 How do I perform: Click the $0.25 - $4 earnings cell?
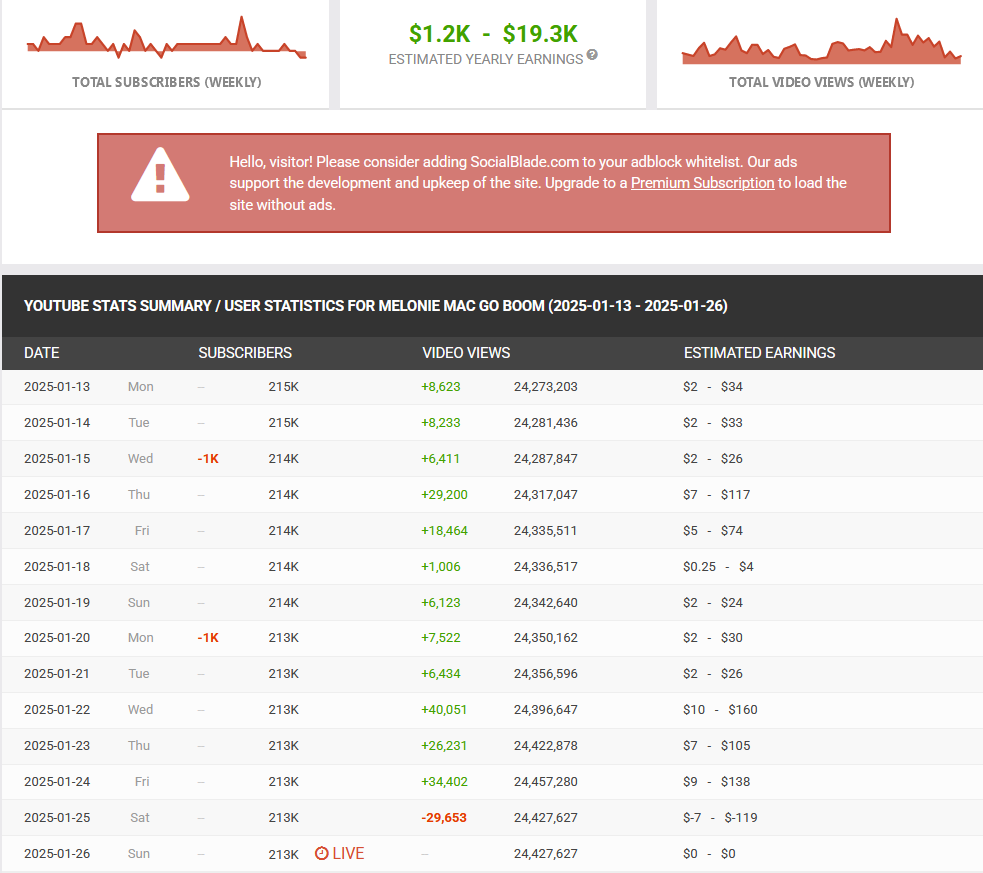point(718,567)
